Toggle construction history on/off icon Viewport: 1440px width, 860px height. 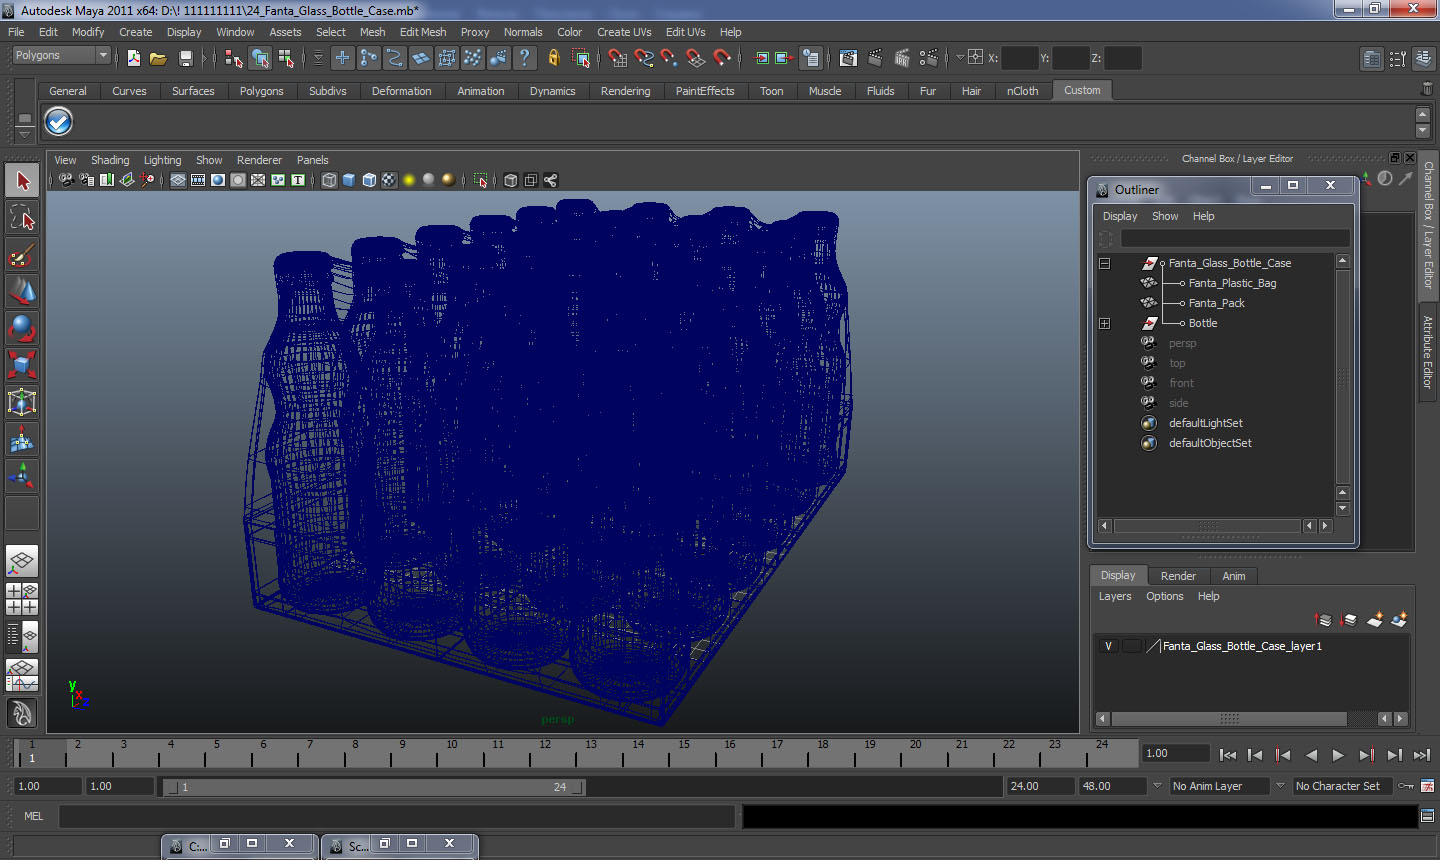[x=811, y=58]
